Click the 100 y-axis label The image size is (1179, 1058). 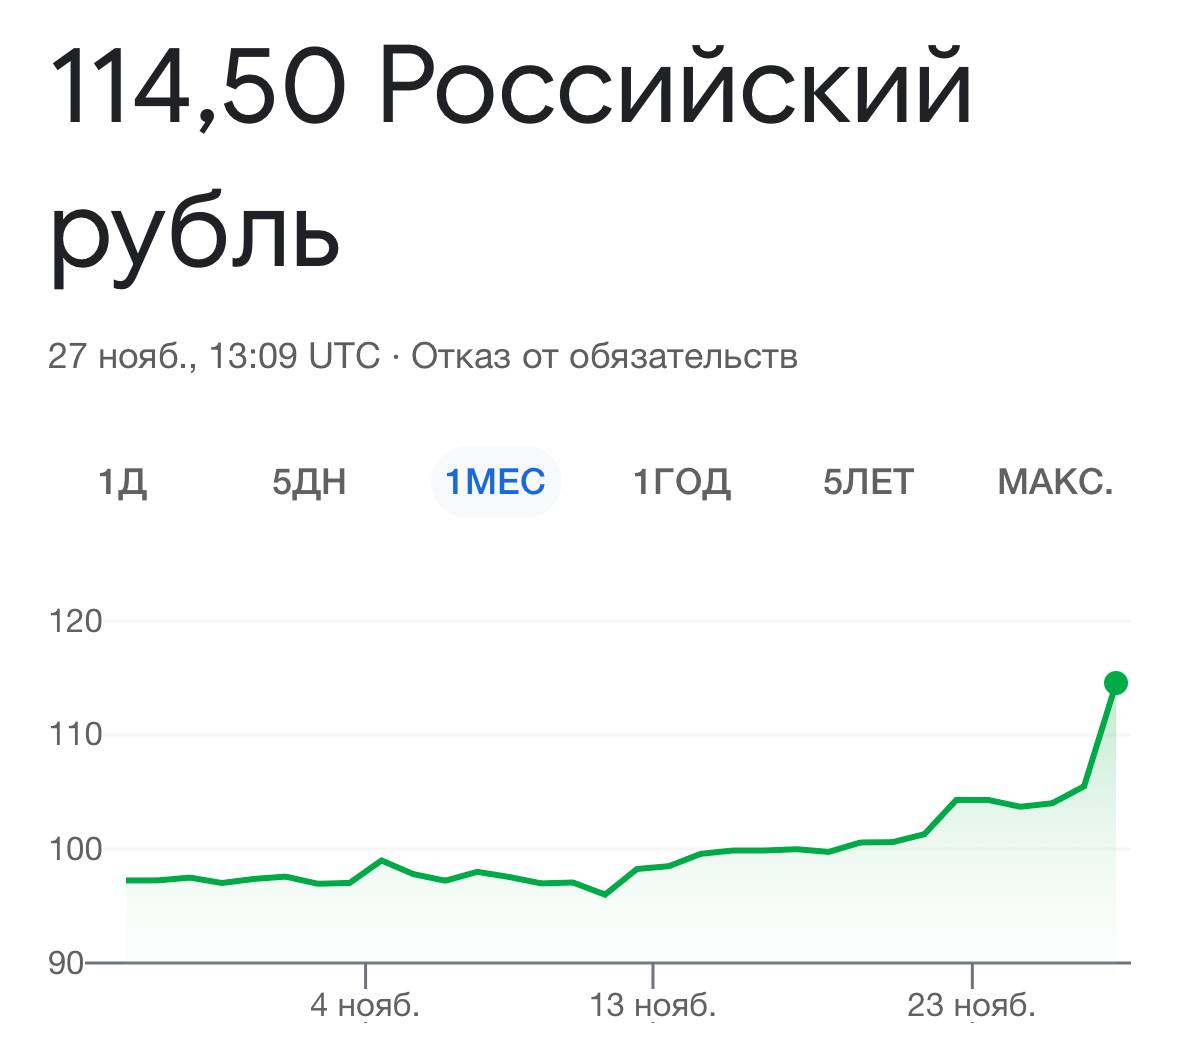[75, 849]
